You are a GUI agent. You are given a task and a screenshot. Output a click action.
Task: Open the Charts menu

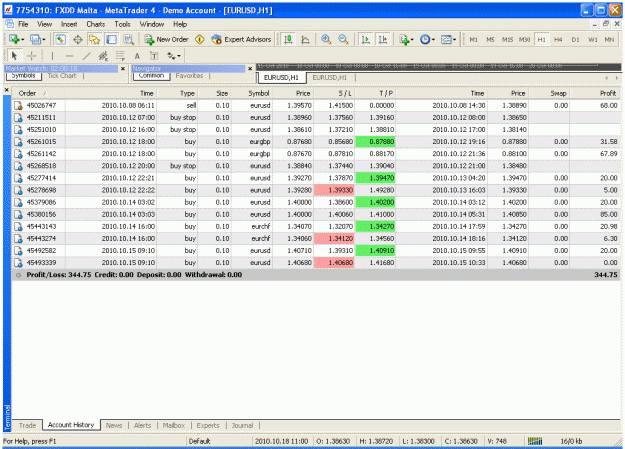click(x=96, y=24)
